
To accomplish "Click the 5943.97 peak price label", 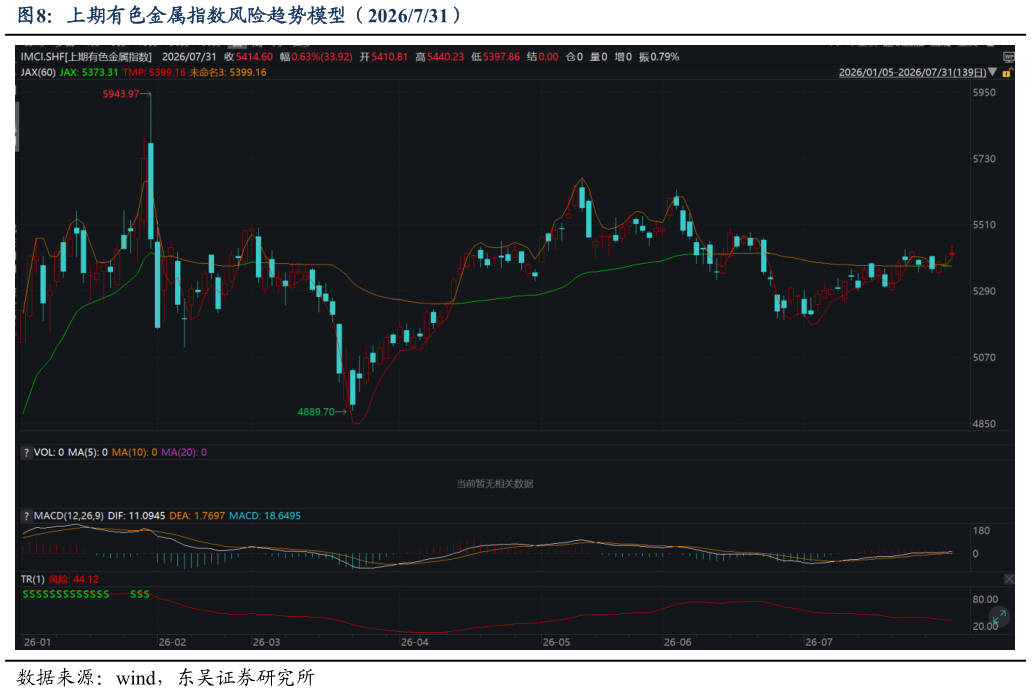I will click(120, 94).
